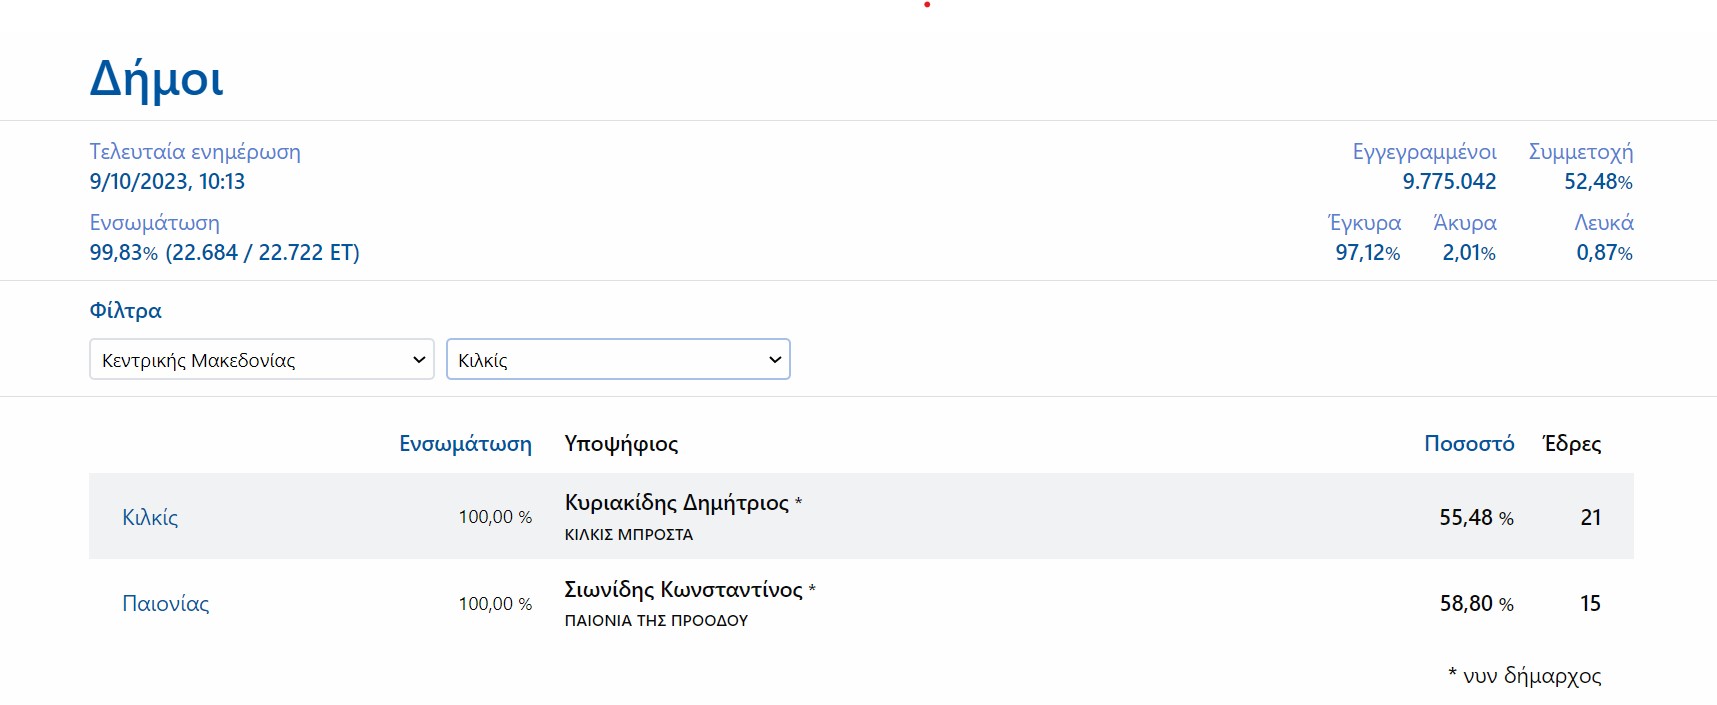Open the Παιονίας municipality link
This screenshot has width=1717, height=705.
tap(165, 604)
